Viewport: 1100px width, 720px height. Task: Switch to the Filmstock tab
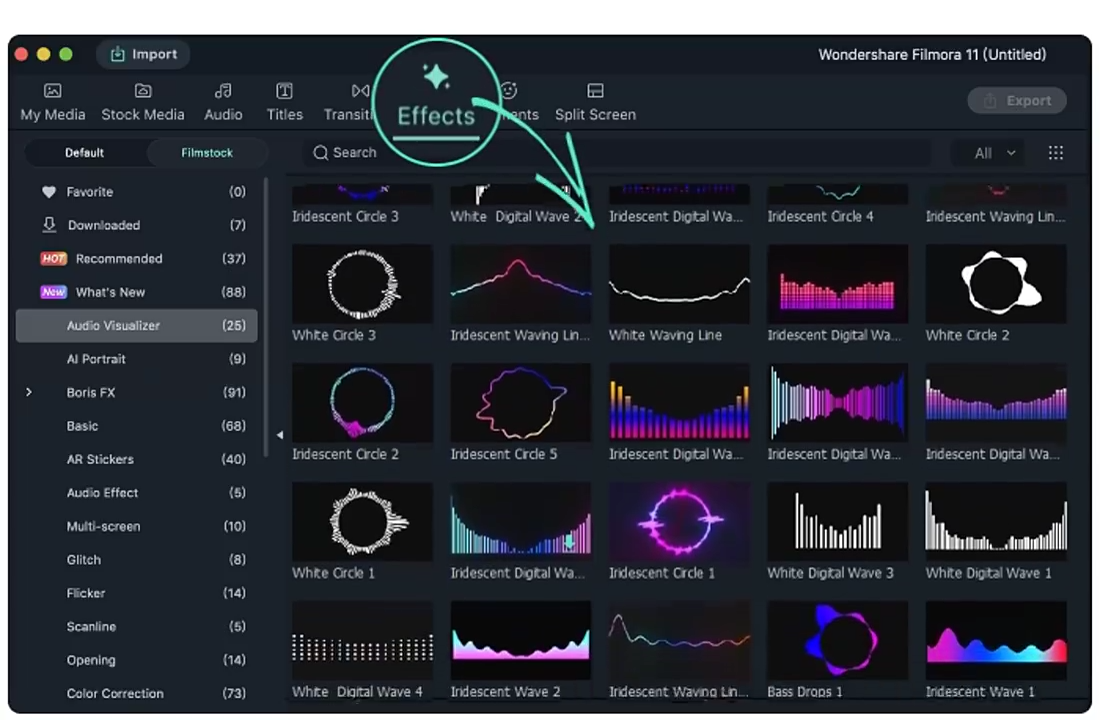207,152
